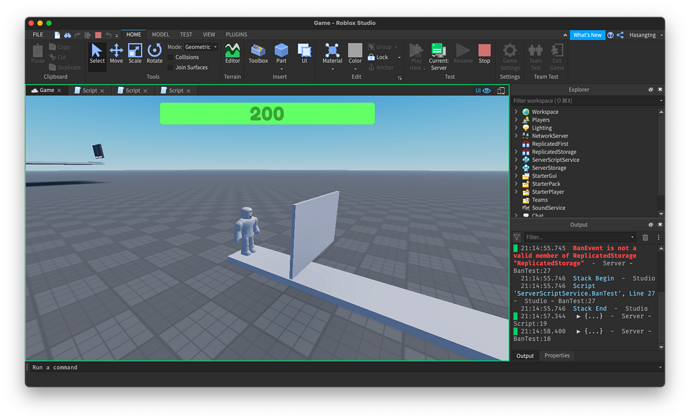Screen dimensions: 690x420
Task: Switch to the VIEW ribbon tab
Action: 209,35
